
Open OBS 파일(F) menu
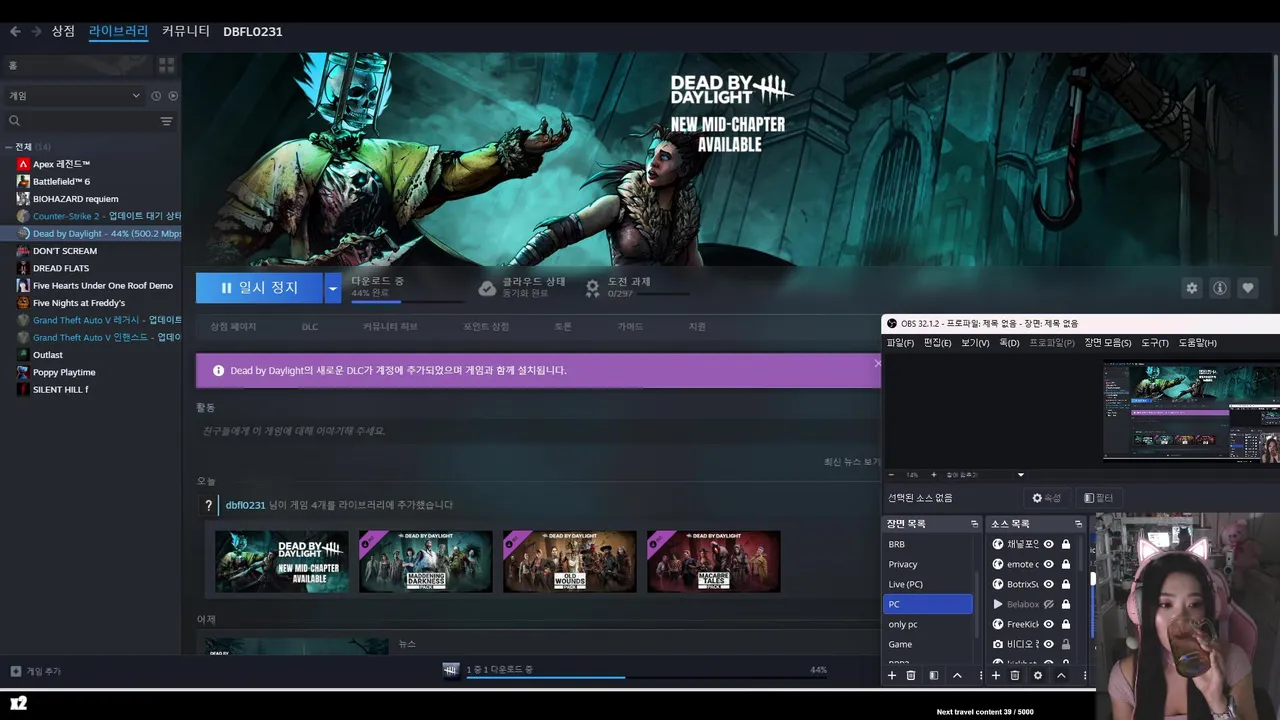coord(900,343)
